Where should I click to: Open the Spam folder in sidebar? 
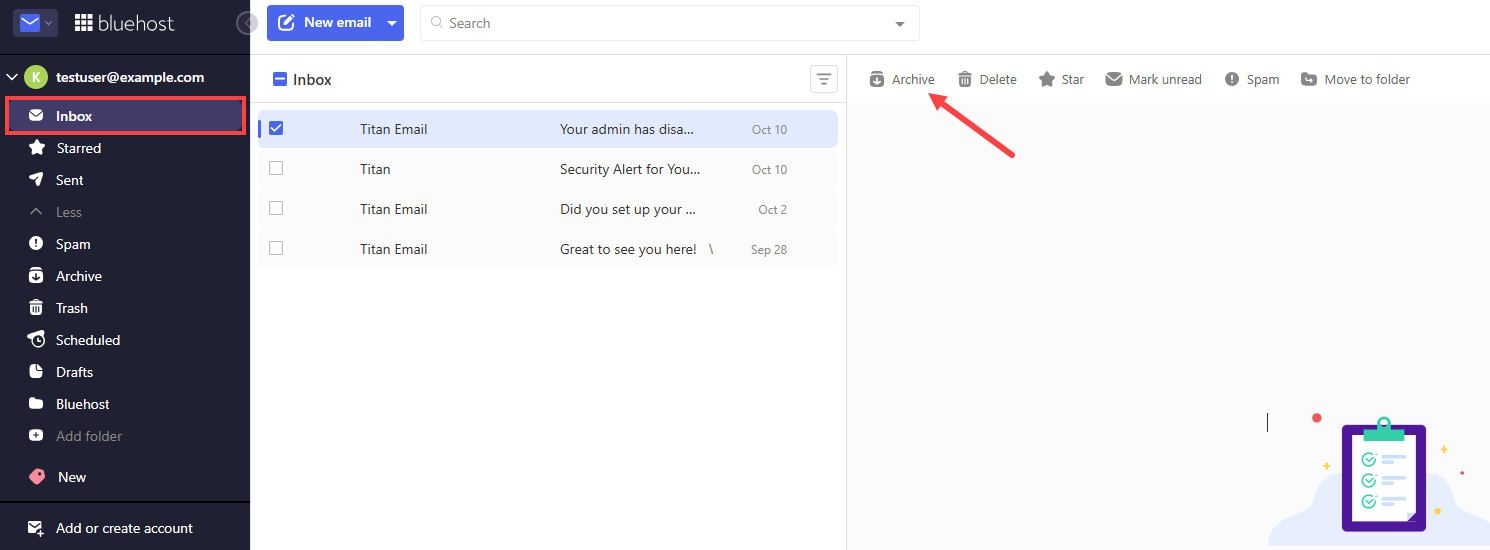pos(73,244)
